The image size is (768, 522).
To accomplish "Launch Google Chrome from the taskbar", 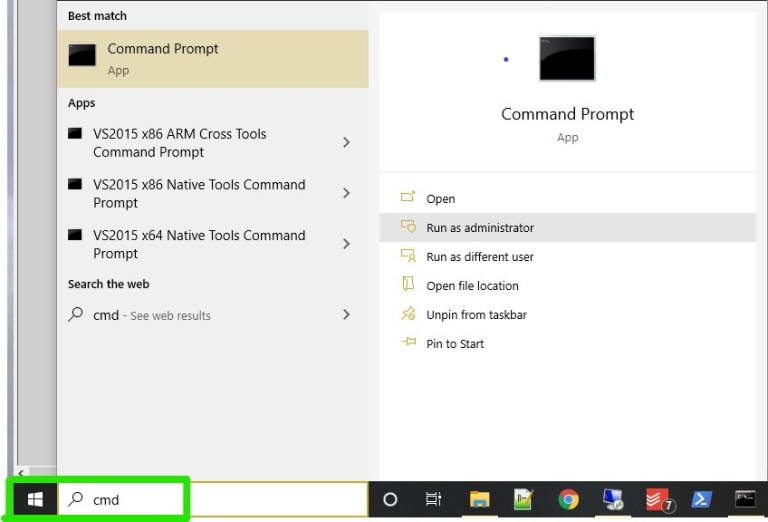I will tap(568, 499).
